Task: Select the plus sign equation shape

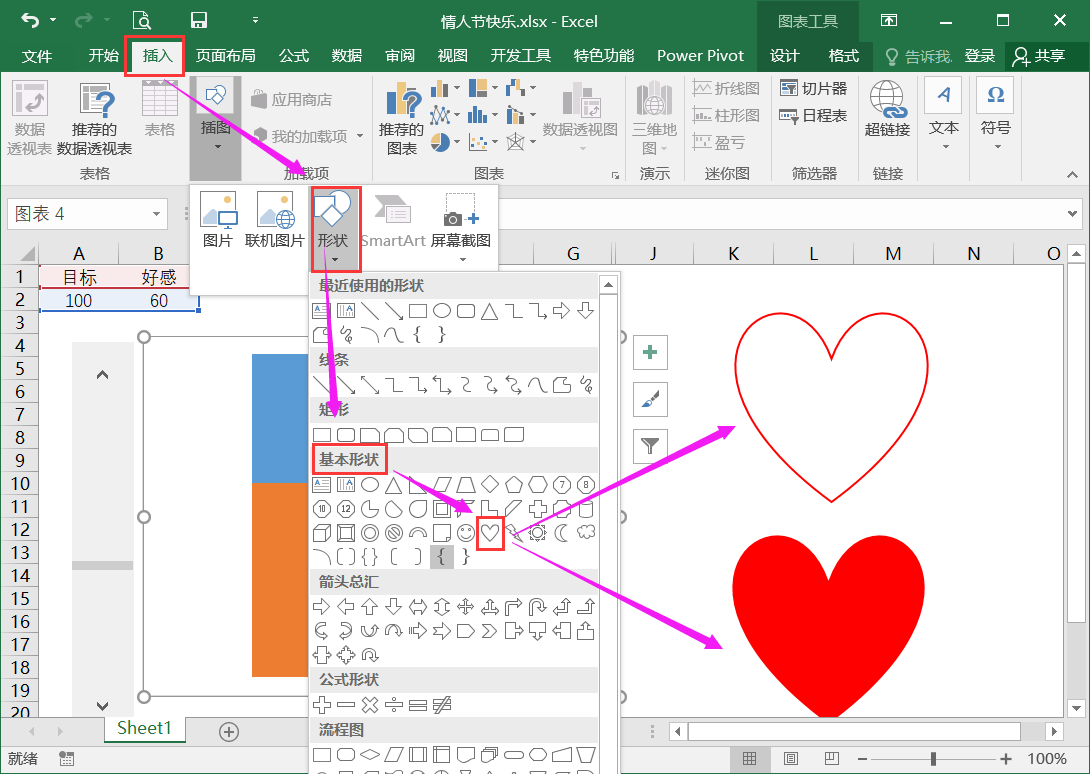Action: point(322,704)
